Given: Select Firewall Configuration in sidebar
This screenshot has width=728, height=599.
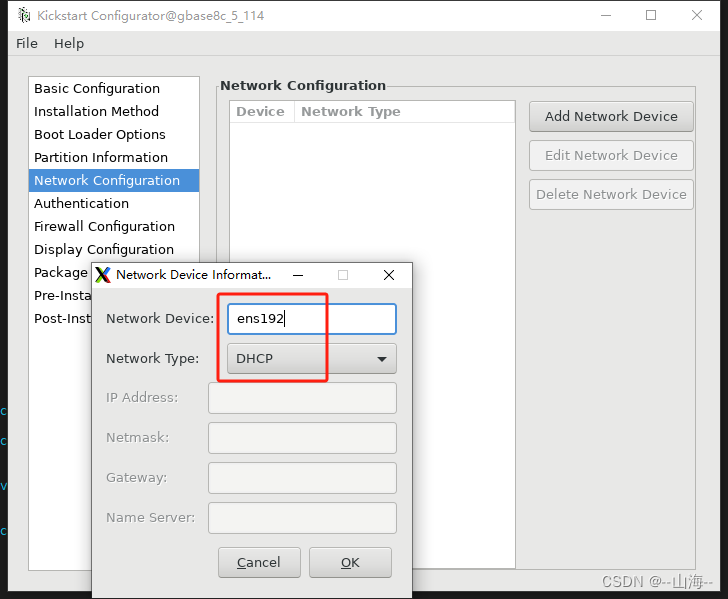Looking at the screenshot, I should point(114,226).
